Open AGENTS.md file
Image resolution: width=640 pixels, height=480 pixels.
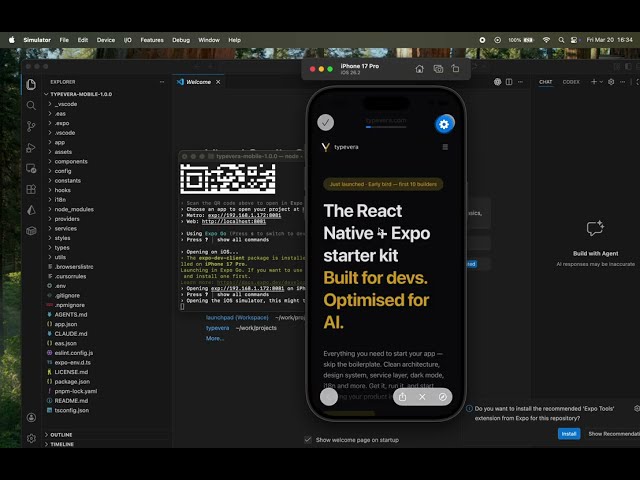click(x=71, y=315)
